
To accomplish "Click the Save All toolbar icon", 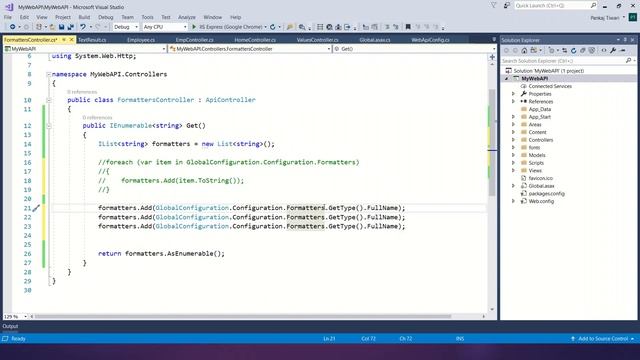I will pyautogui.click(x=71, y=27).
